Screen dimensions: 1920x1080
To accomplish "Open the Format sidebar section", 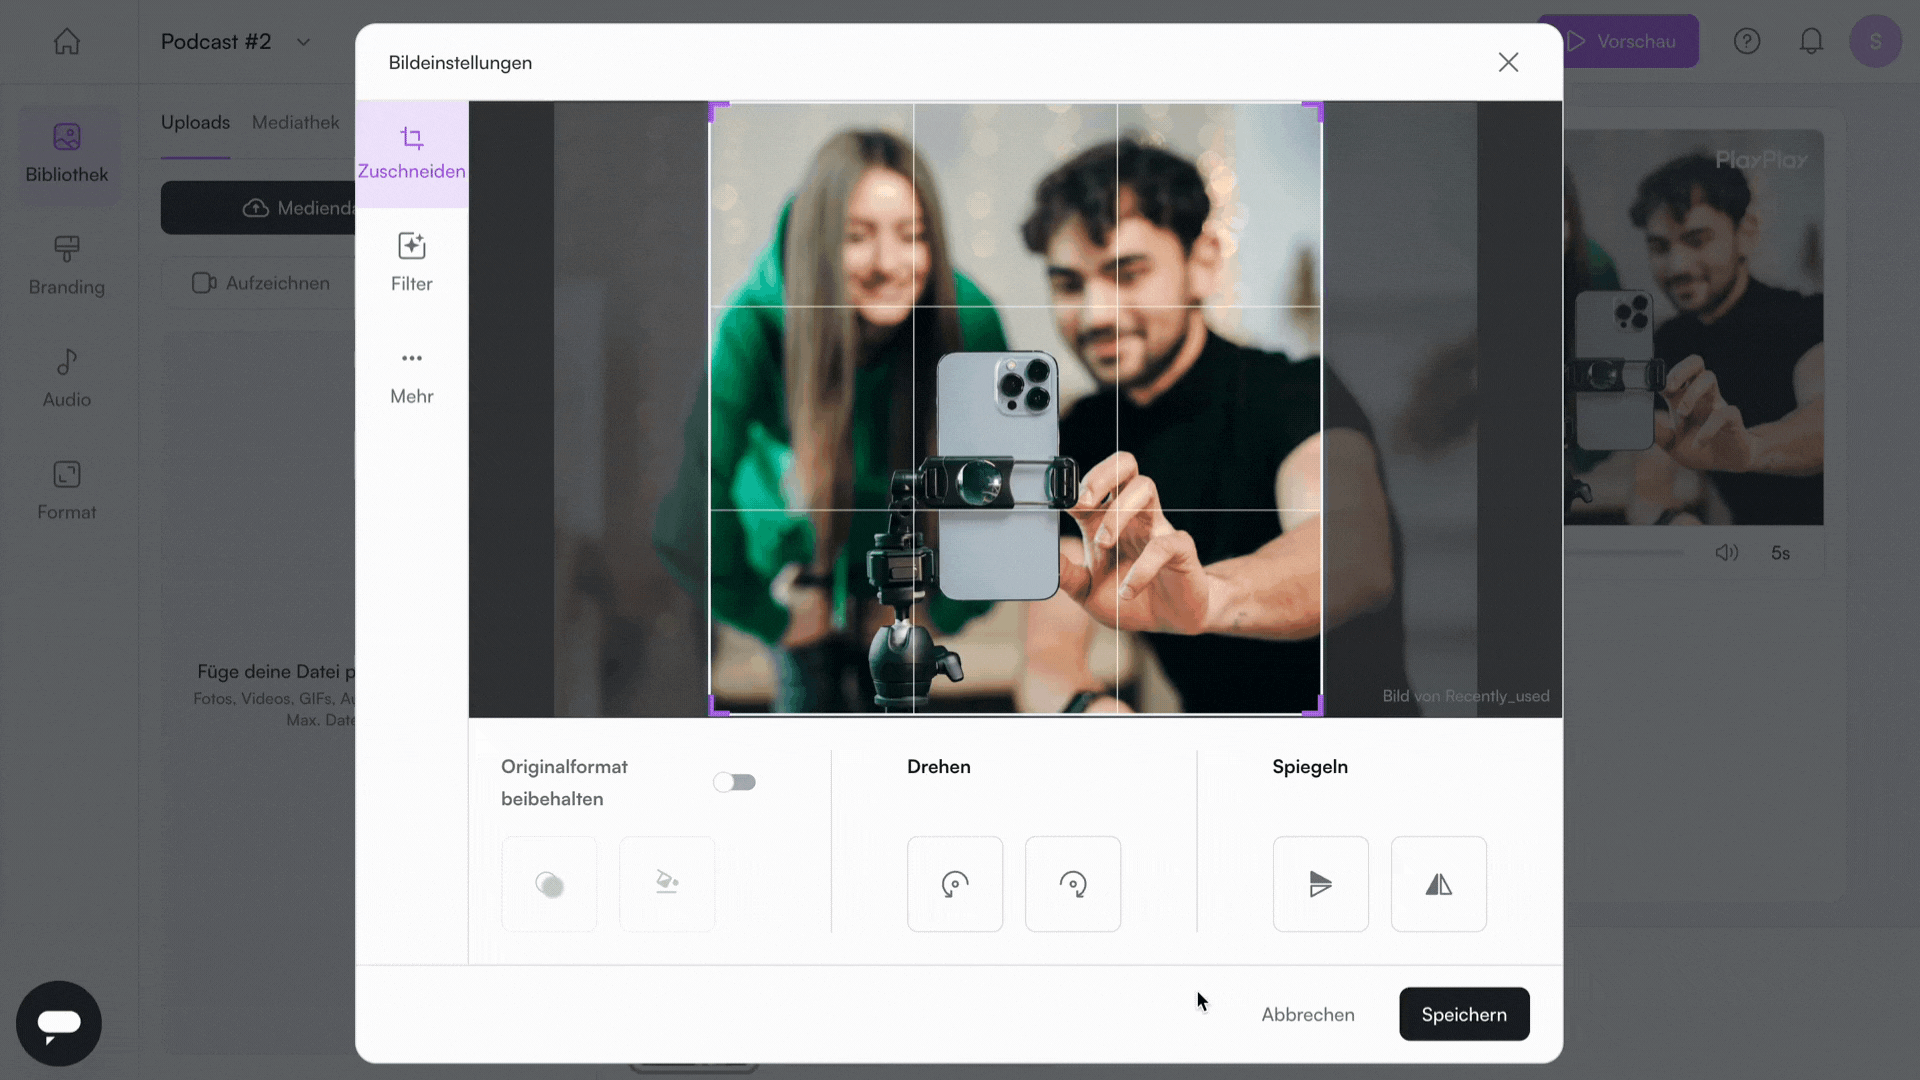I will [67, 491].
